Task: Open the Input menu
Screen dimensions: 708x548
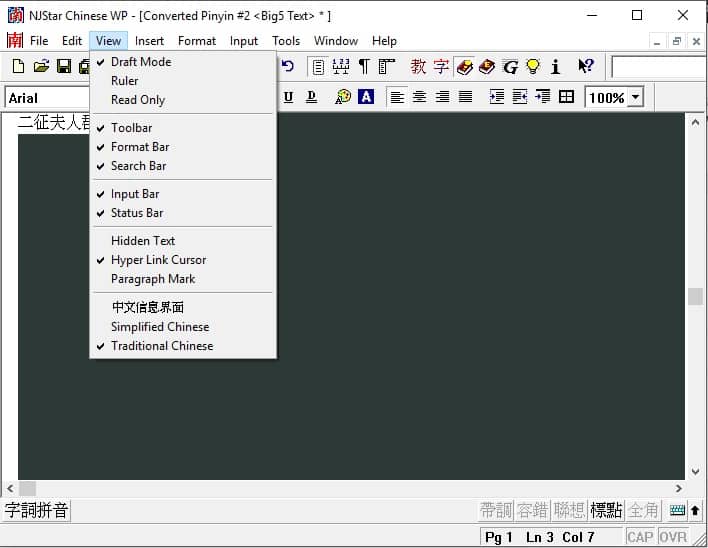Action: pos(244,41)
